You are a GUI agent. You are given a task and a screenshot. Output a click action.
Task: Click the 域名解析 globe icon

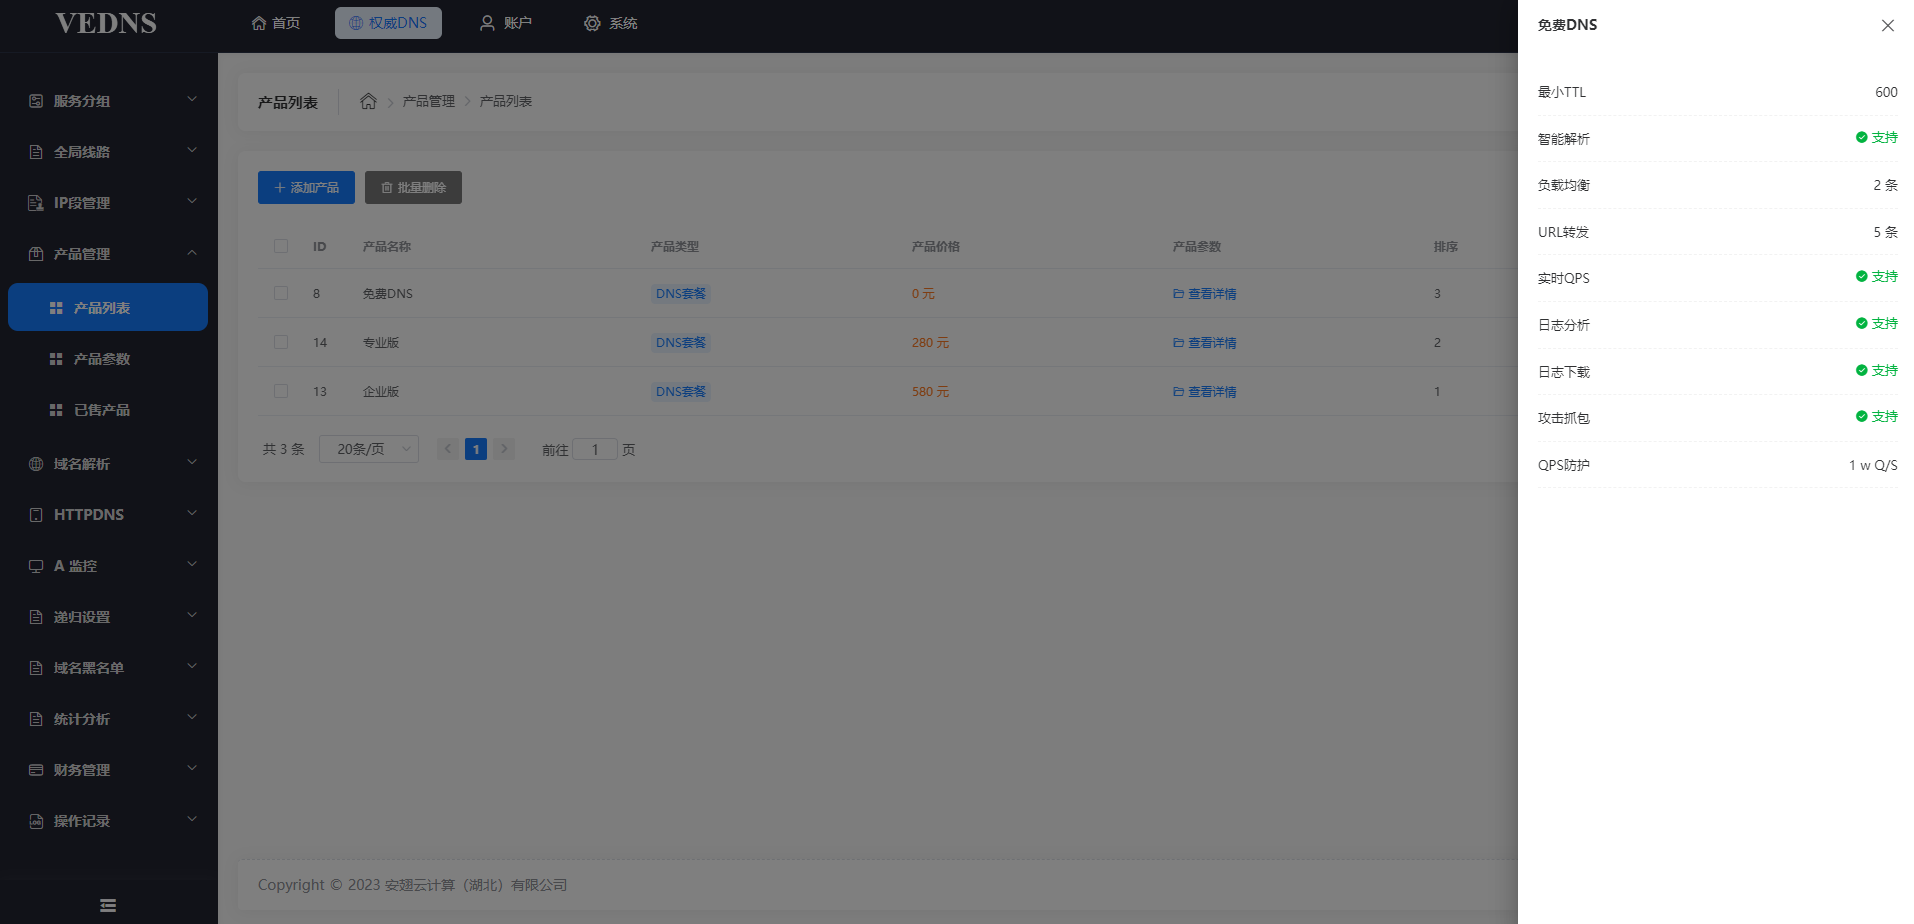36,464
